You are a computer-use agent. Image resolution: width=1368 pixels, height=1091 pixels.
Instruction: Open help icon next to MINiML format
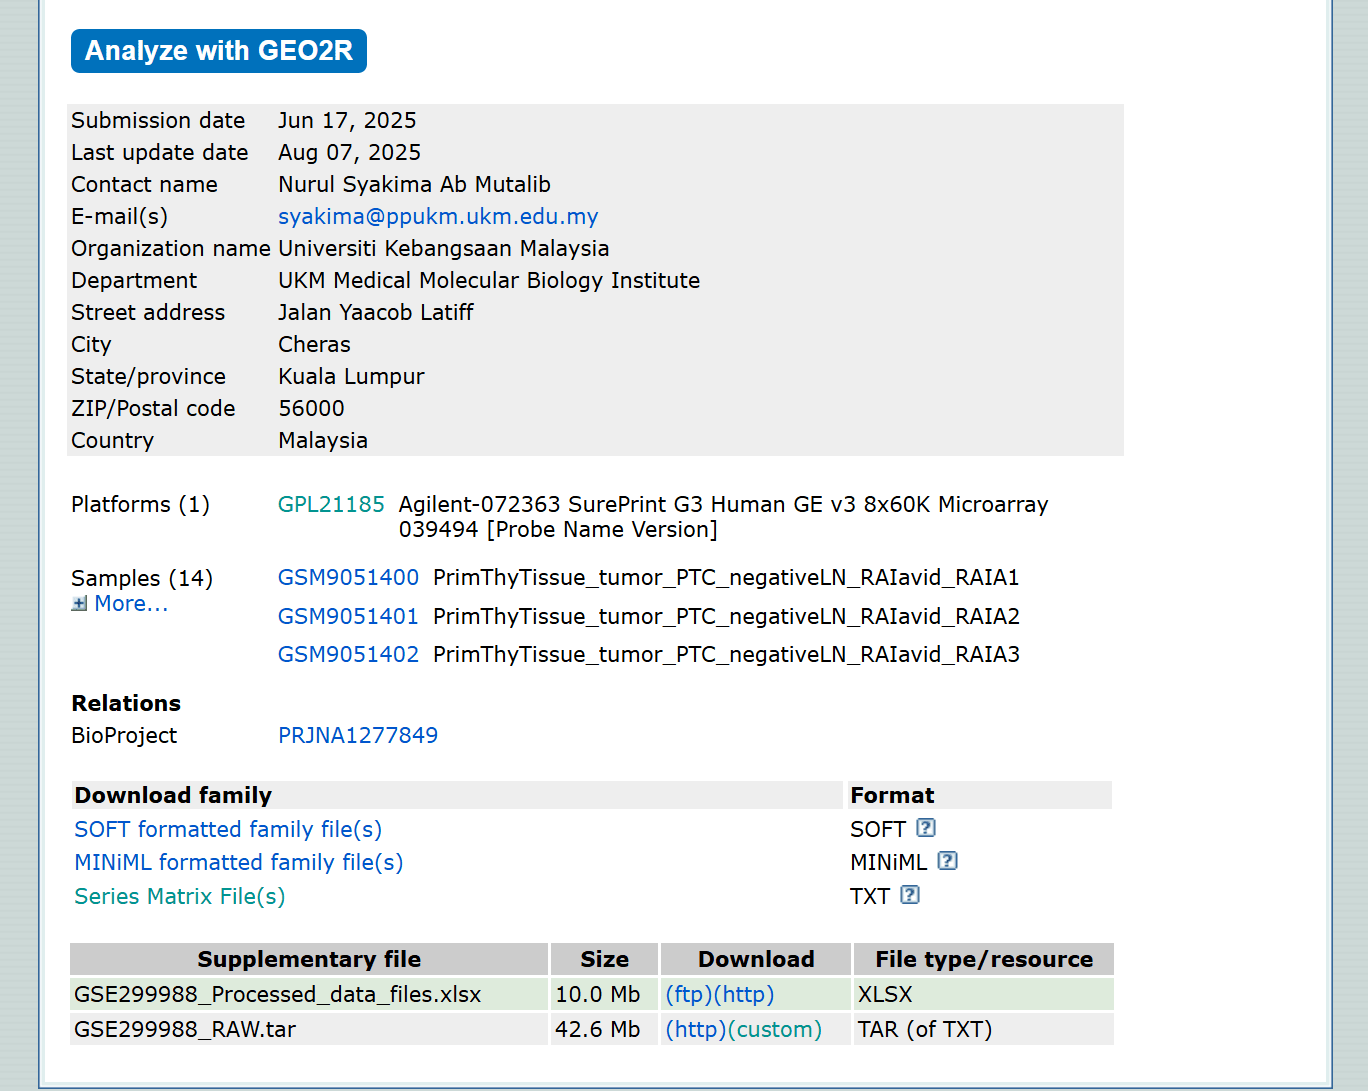click(947, 861)
